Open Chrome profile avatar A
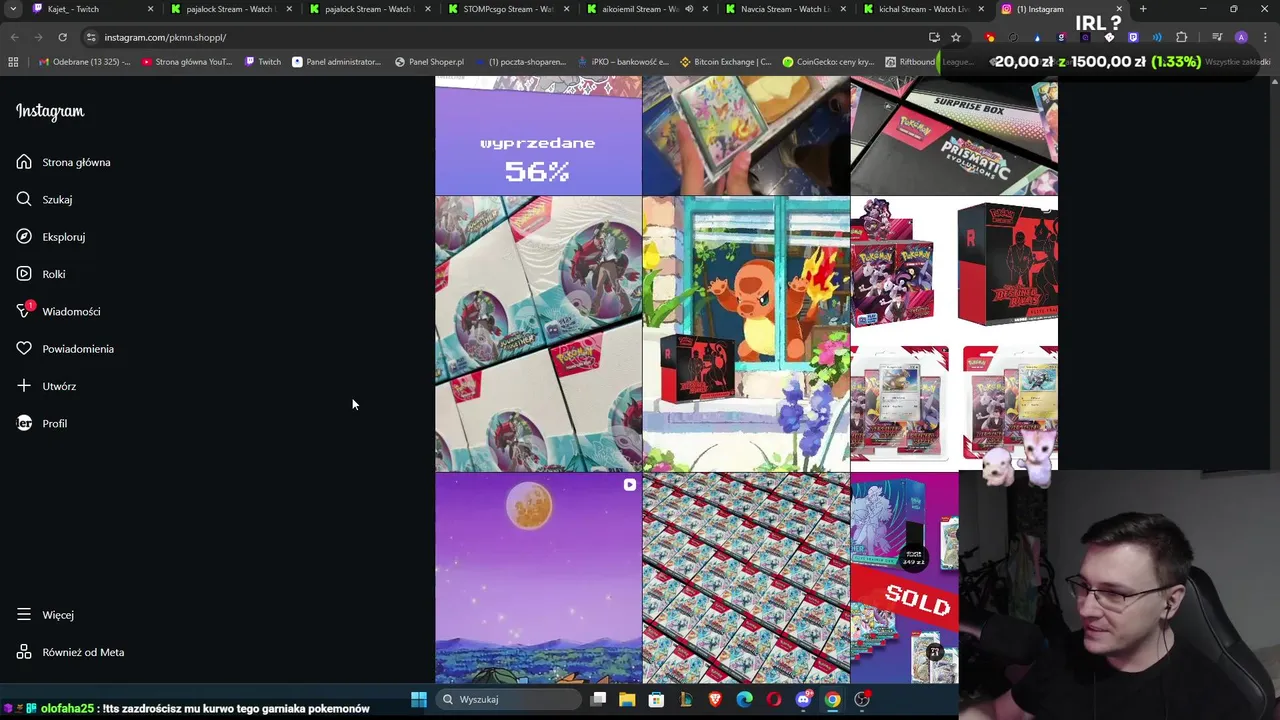The height and width of the screenshot is (720, 1280). coord(1241,37)
